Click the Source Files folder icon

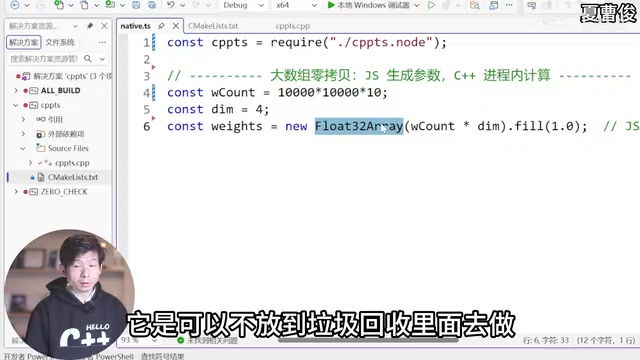41,148
